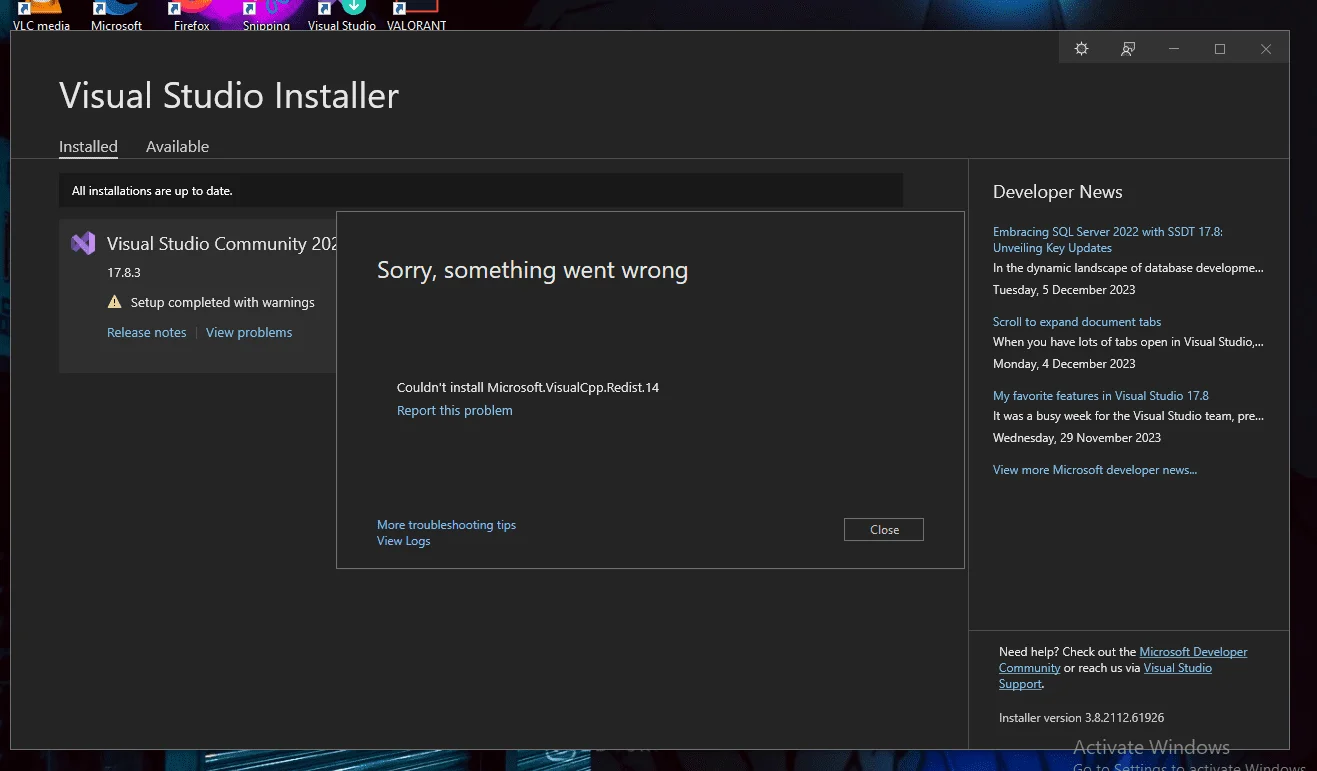Click View more Microsoft developer news link
Screen dimensions: 1317x771
click(1095, 470)
